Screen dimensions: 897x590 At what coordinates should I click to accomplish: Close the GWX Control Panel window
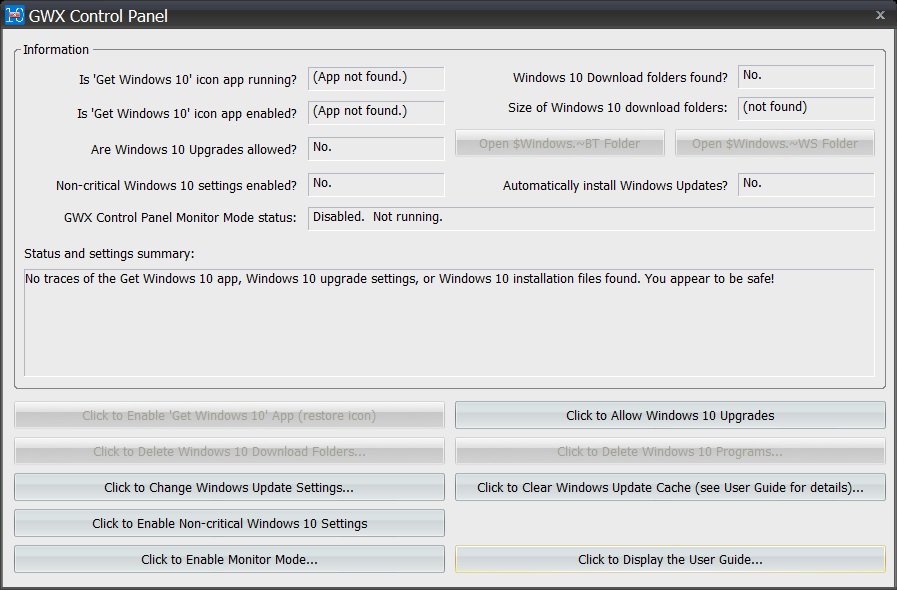pos(879,15)
